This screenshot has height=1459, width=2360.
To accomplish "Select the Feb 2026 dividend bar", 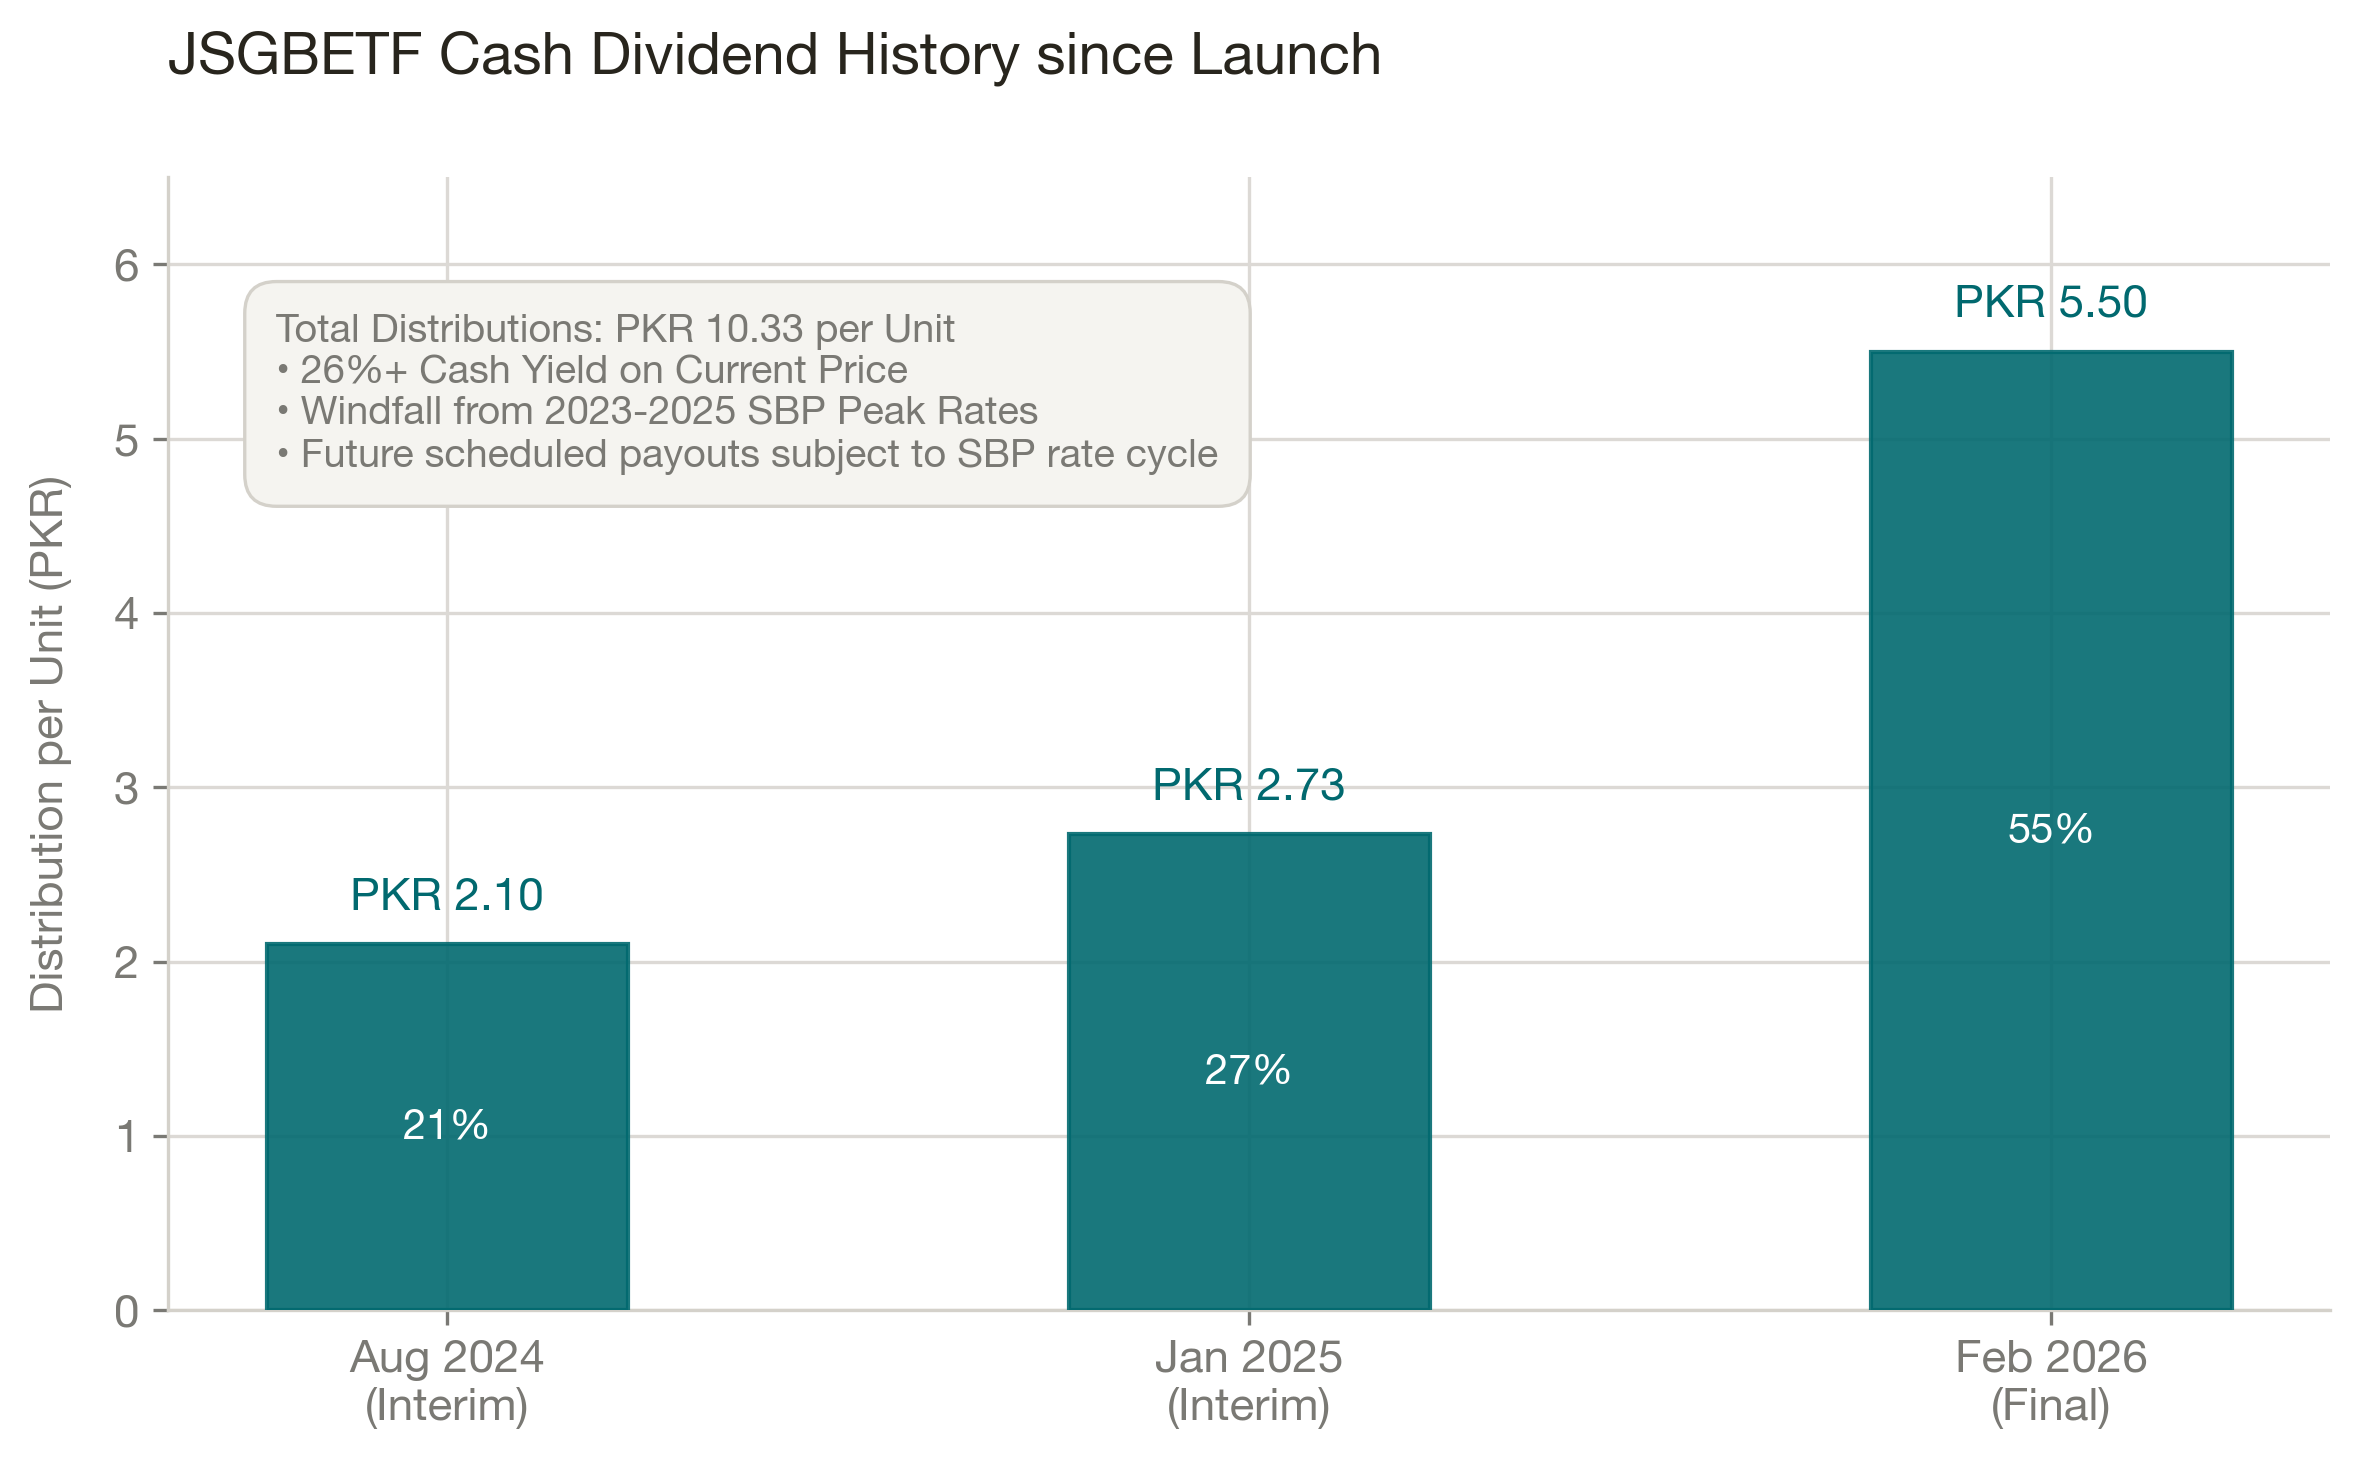I will (2051, 830).
